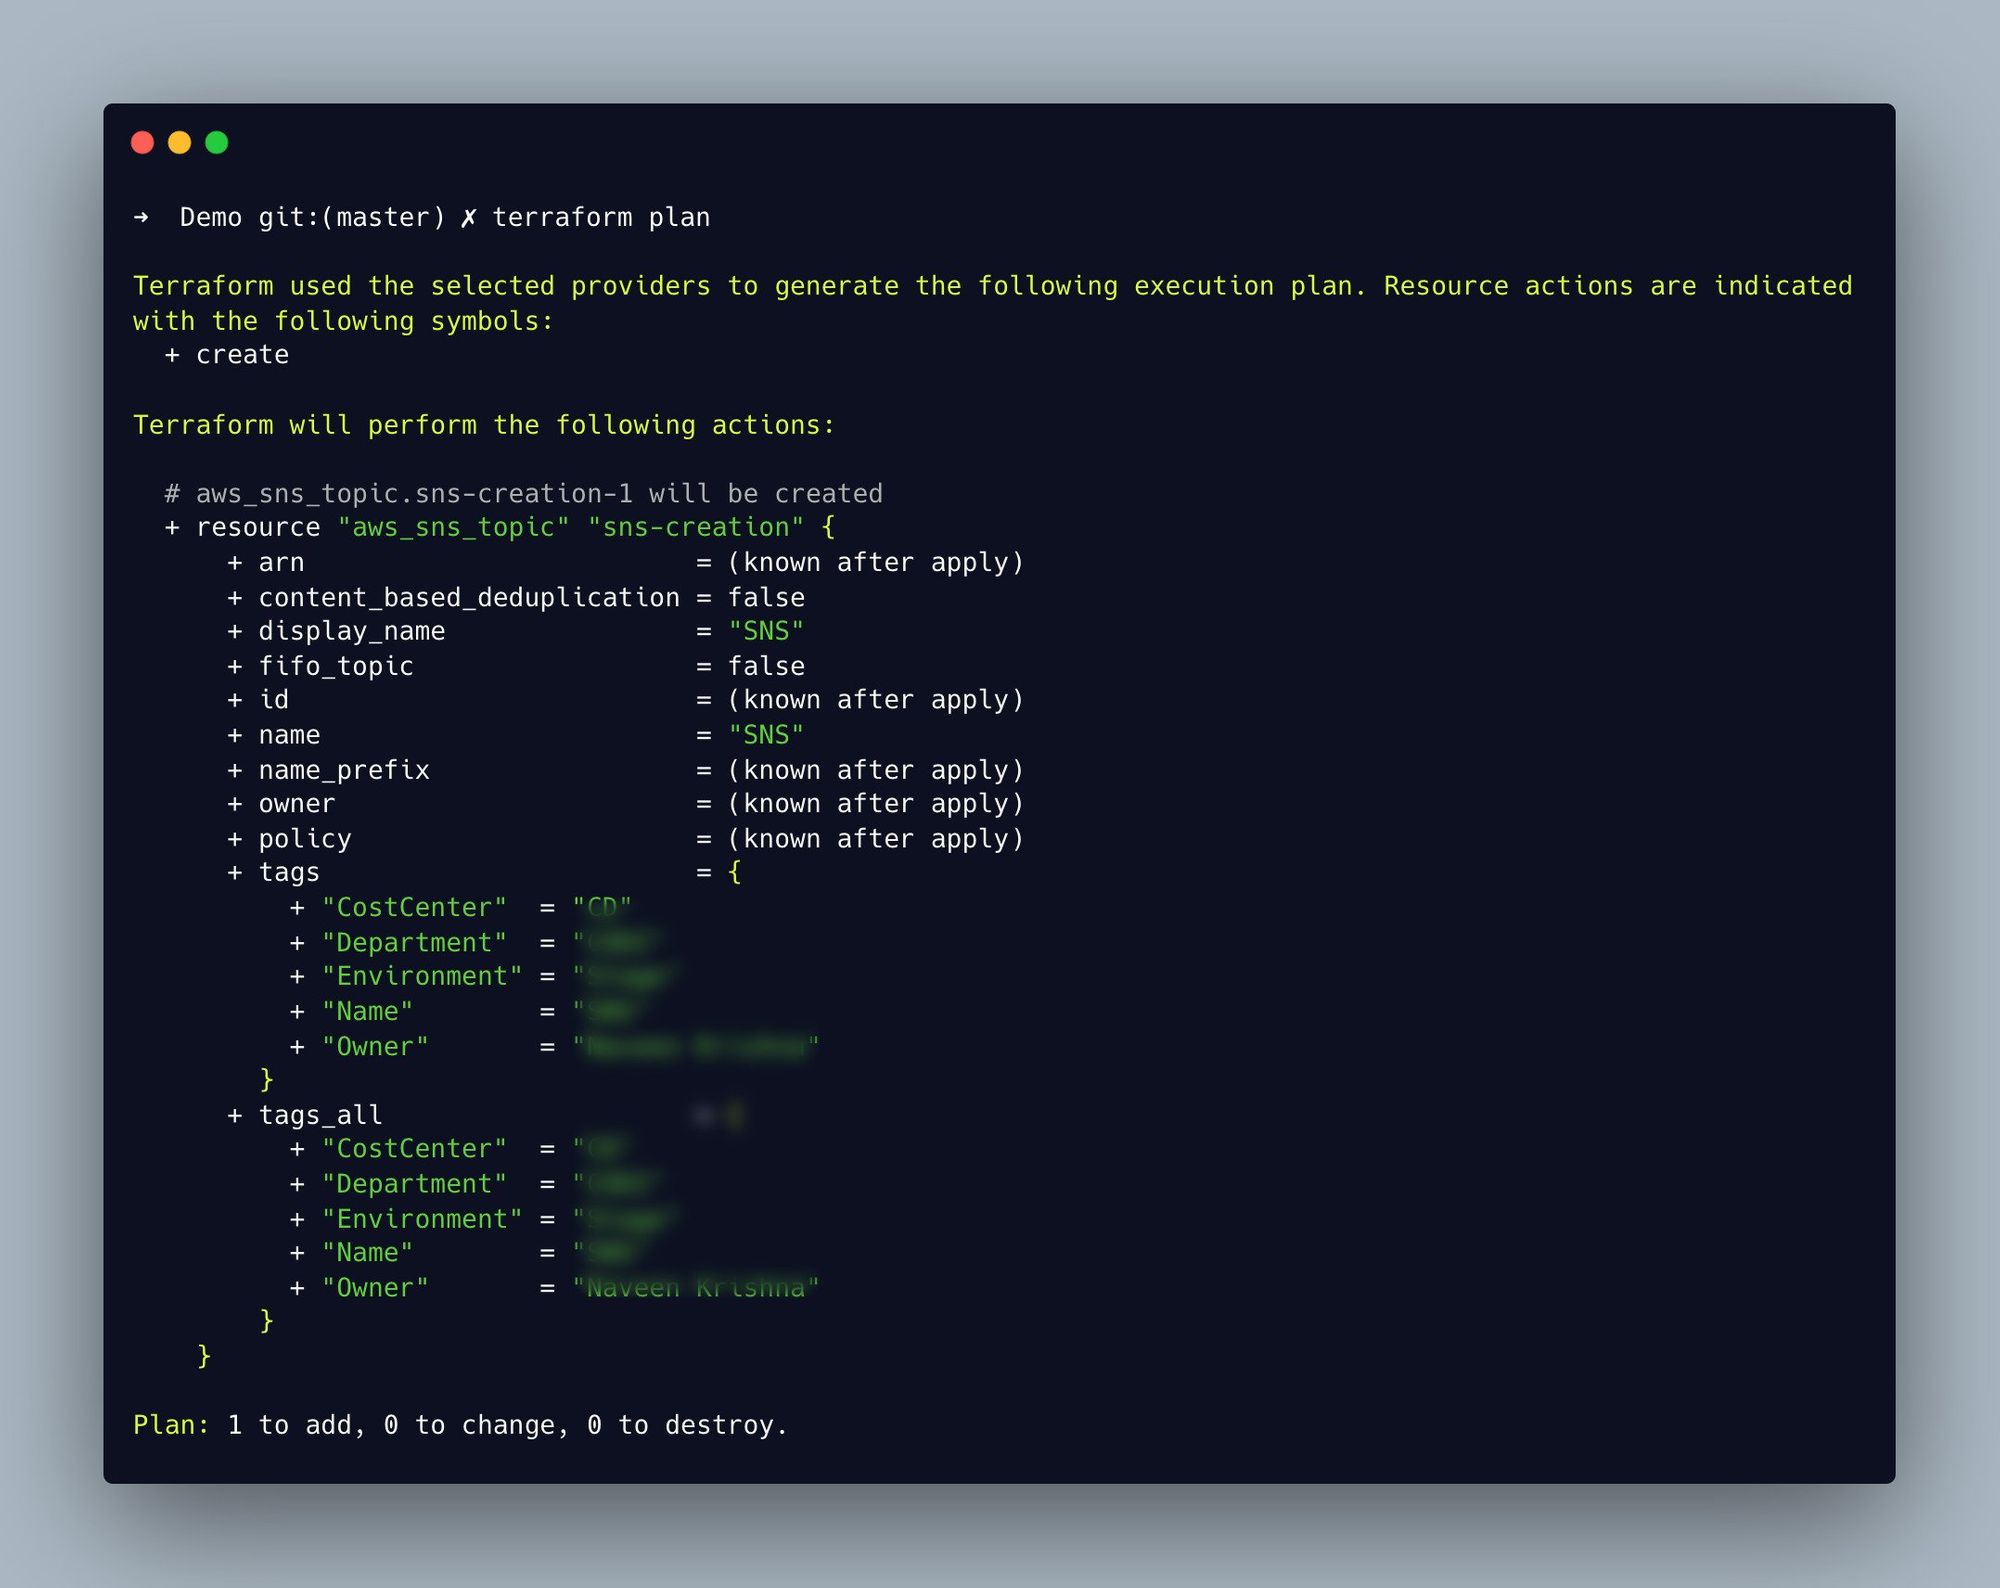Click "Department" key under tags
Screen dimensions: 2000x1588
point(414,943)
